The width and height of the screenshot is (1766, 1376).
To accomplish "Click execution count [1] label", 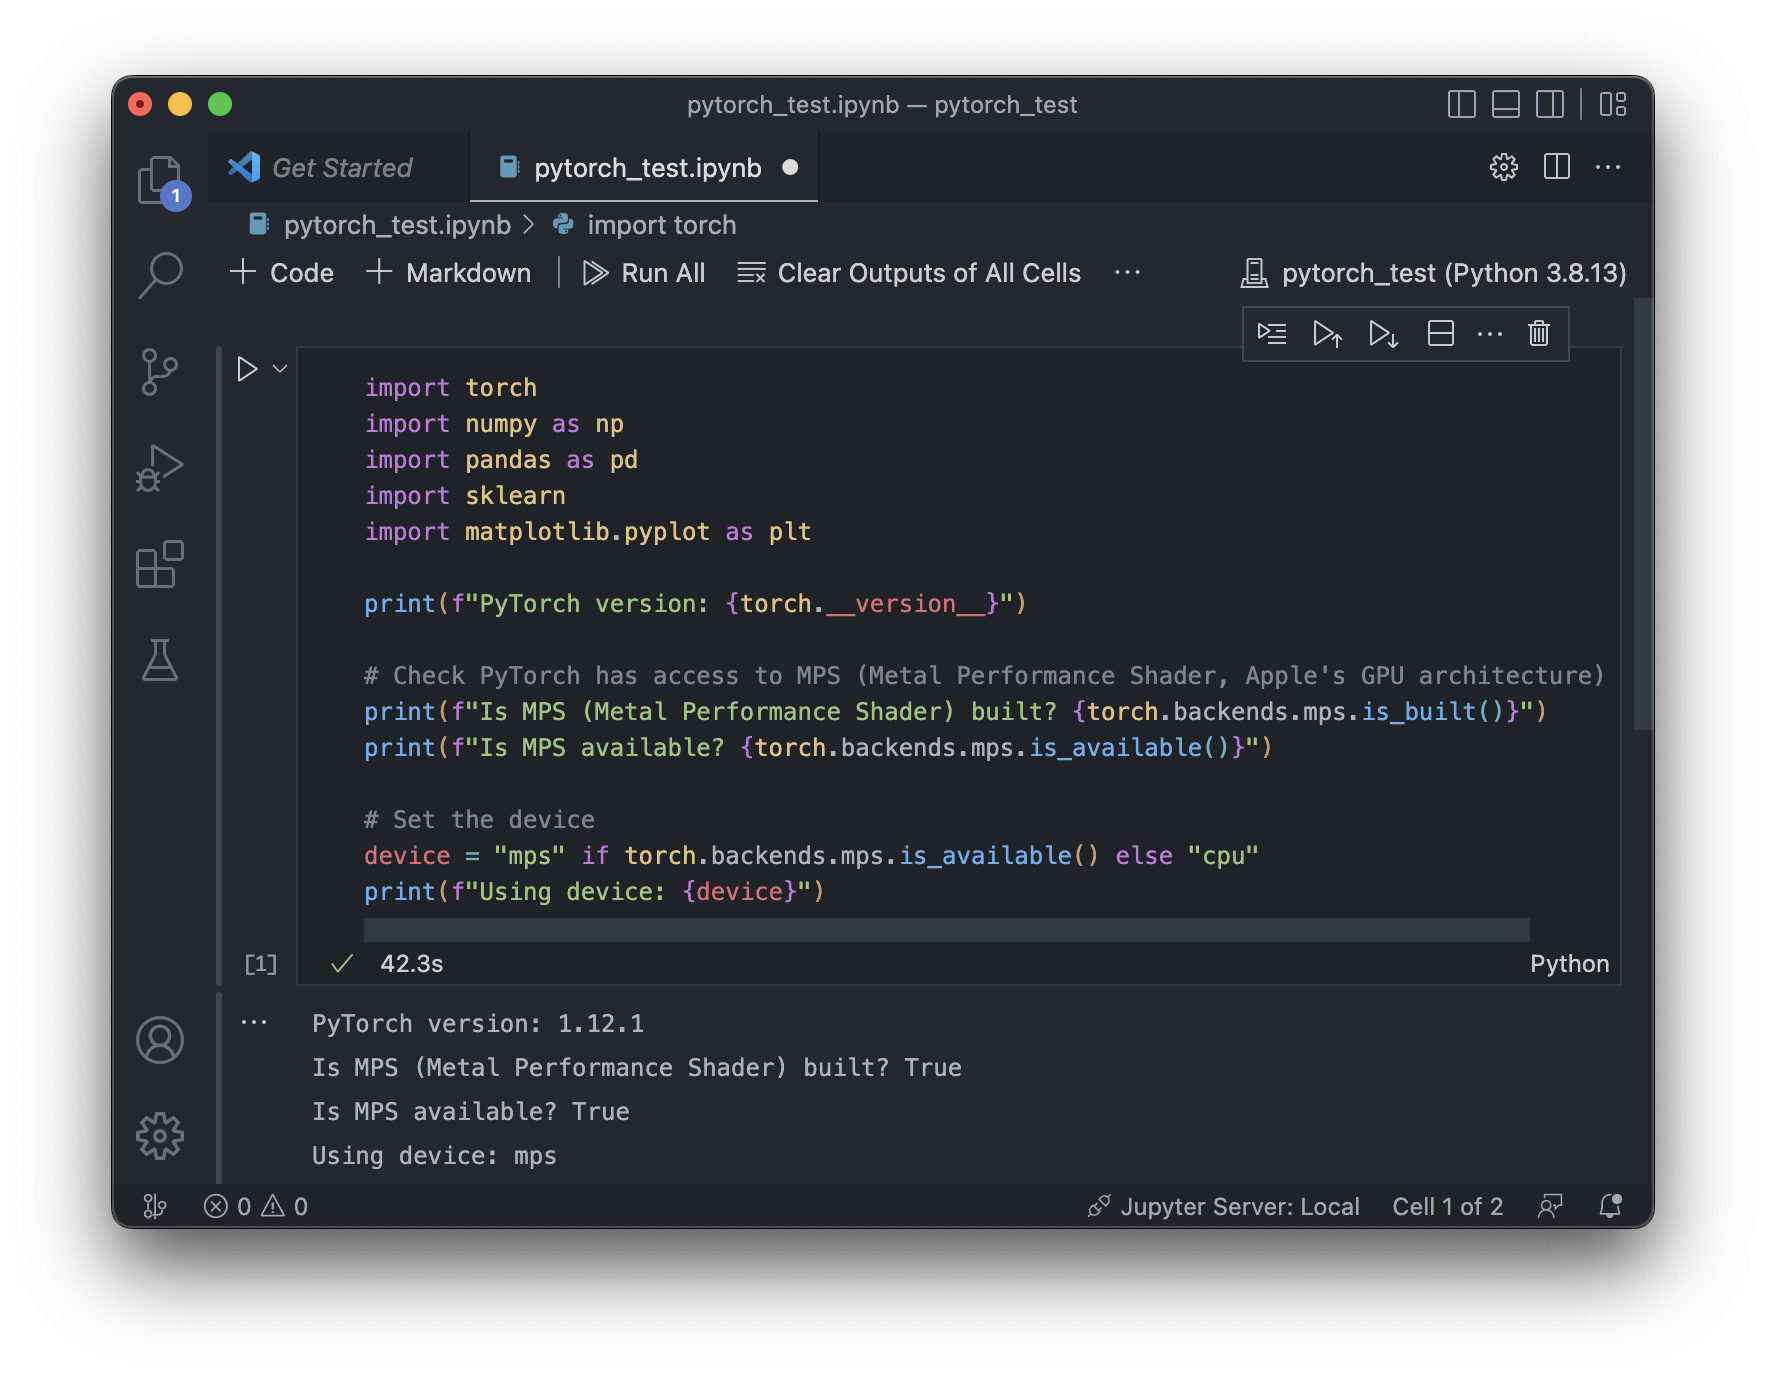I will point(260,963).
